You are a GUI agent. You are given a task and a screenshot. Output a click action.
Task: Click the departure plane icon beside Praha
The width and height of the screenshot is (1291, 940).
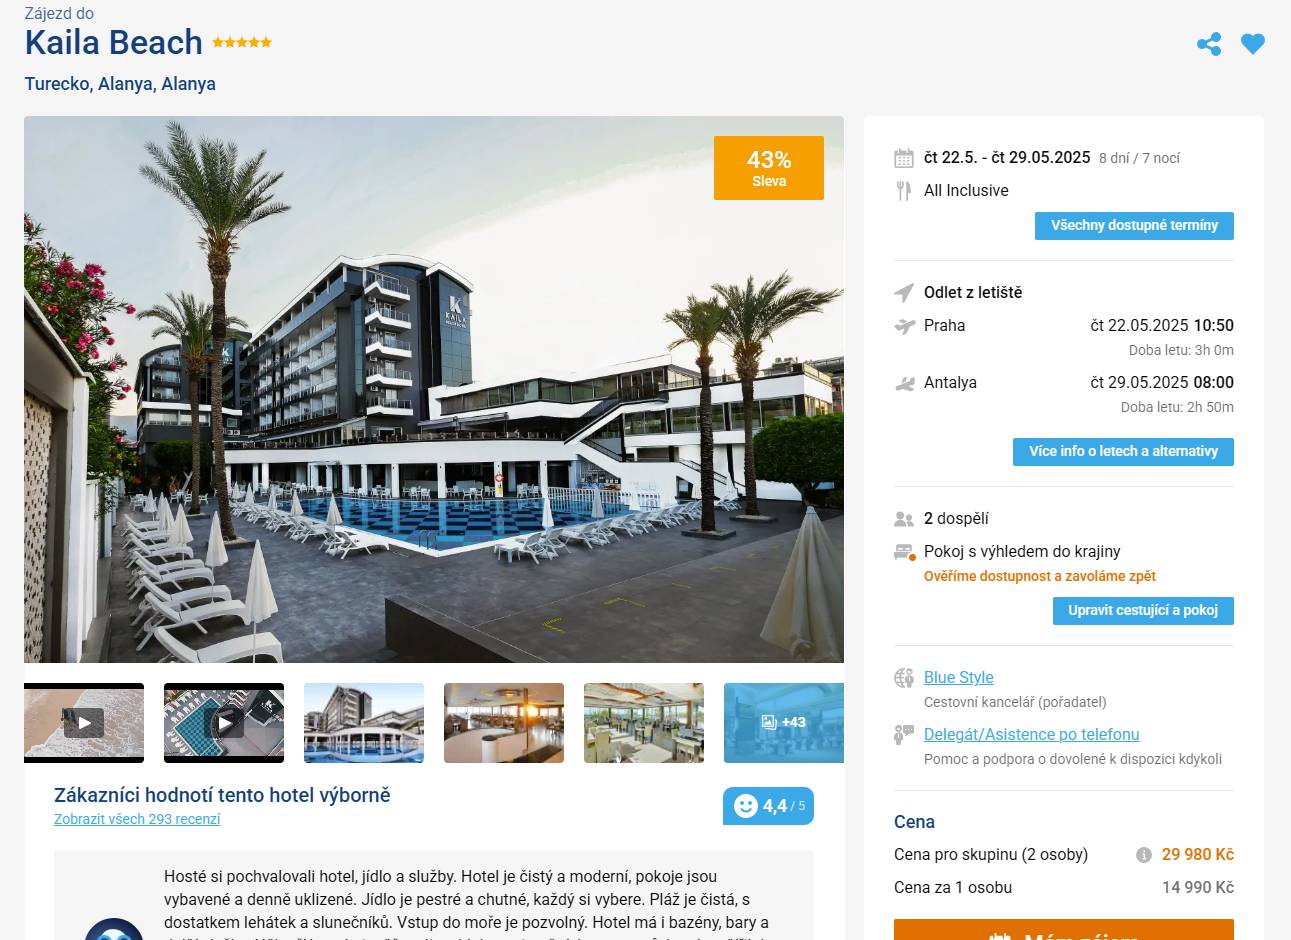pyautogui.click(x=904, y=326)
